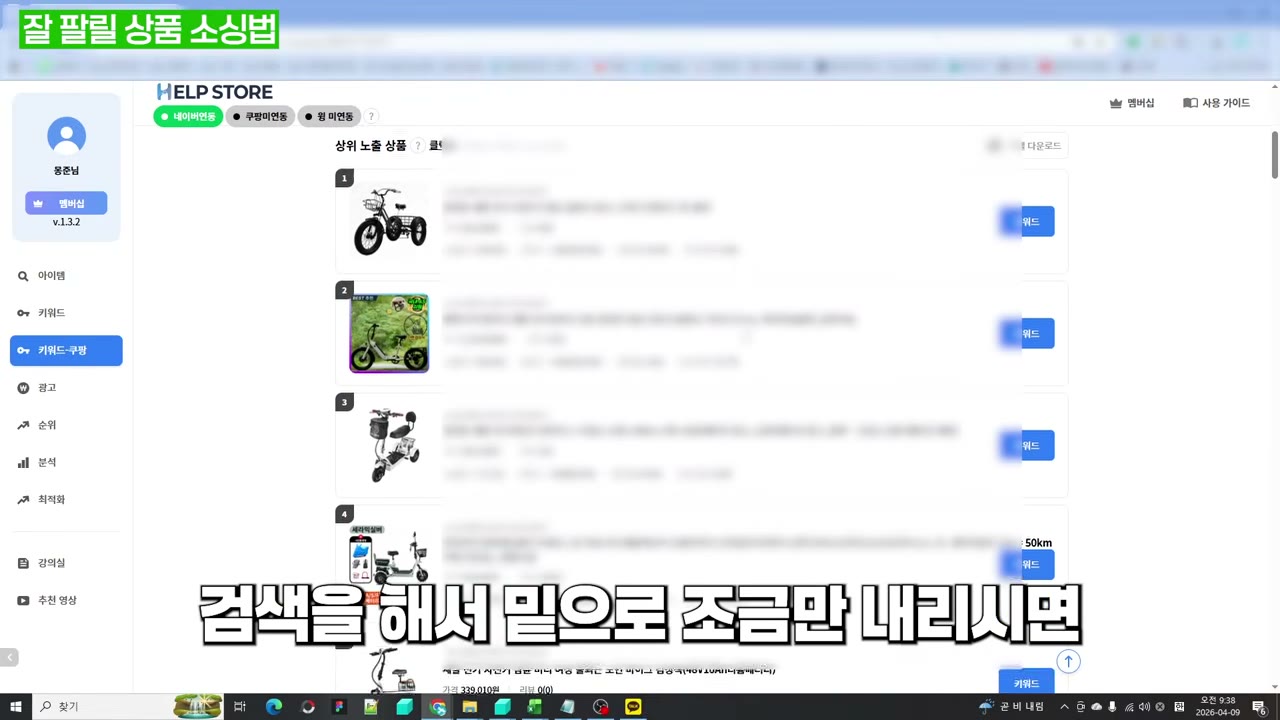This screenshot has height=720, width=1280.
Task: Open the Windows Start menu
Action: [x=16, y=707]
